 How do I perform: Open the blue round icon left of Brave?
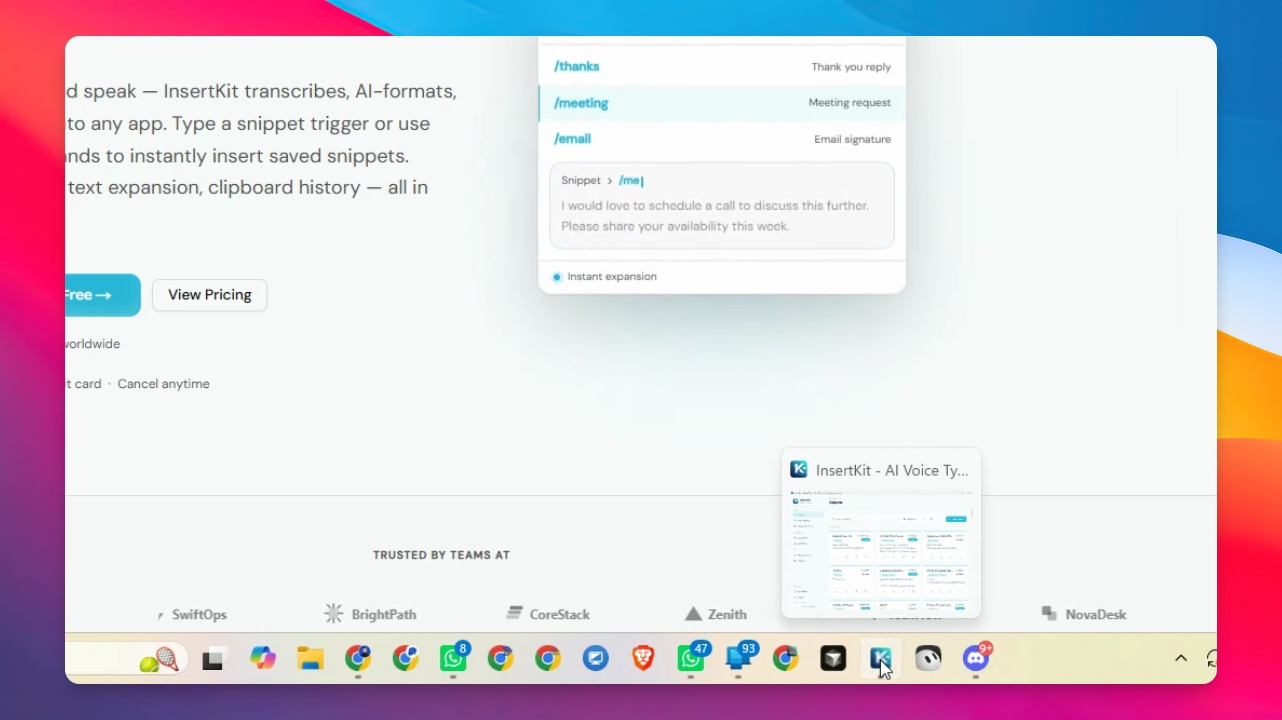pos(596,658)
